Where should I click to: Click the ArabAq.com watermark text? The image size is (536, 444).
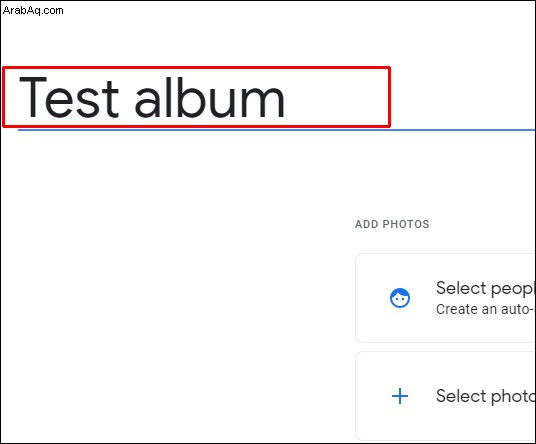click(x=33, y=10)
